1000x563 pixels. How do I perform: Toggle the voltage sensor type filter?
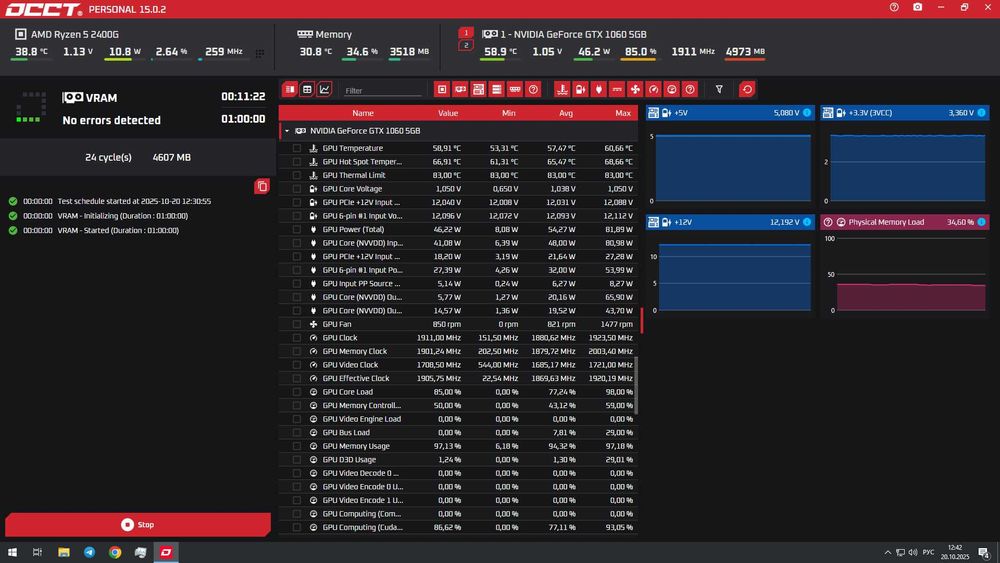pos(580,89)
